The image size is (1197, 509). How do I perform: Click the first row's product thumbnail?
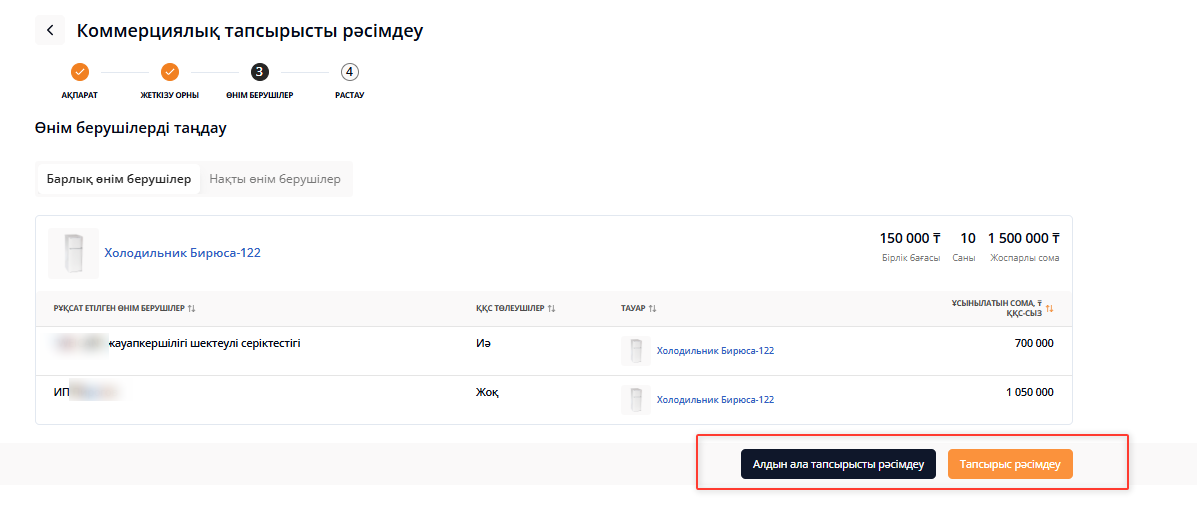[x=636, y=351]
